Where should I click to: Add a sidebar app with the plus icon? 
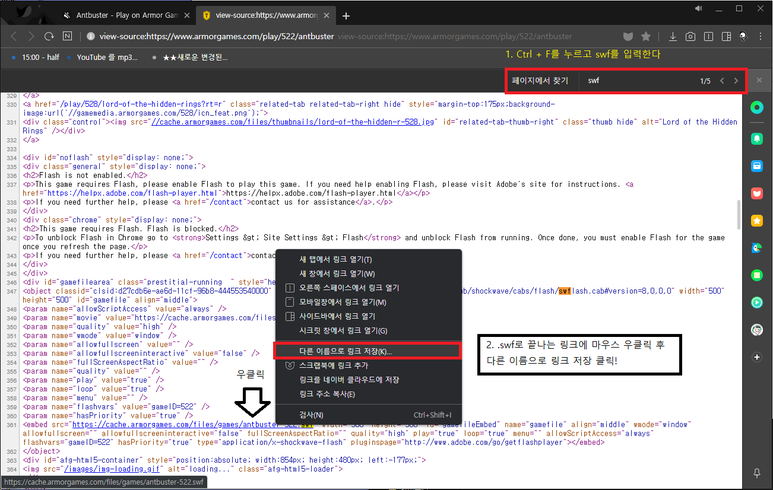click(x=757, y=357)
